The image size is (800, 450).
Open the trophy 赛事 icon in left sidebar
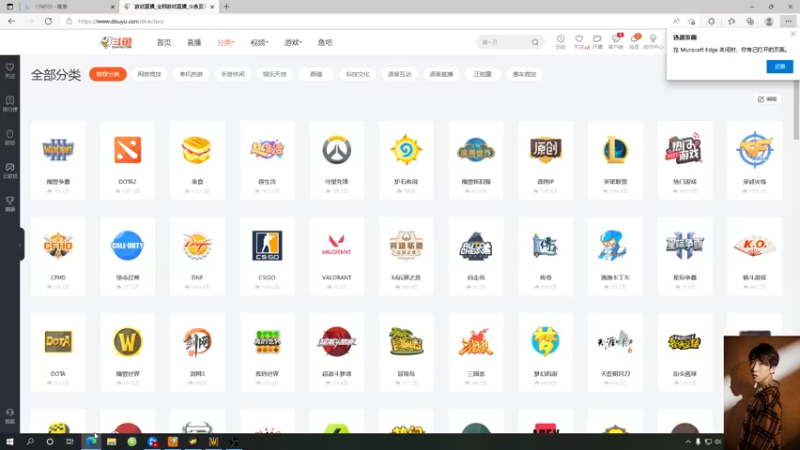[10, 204]
